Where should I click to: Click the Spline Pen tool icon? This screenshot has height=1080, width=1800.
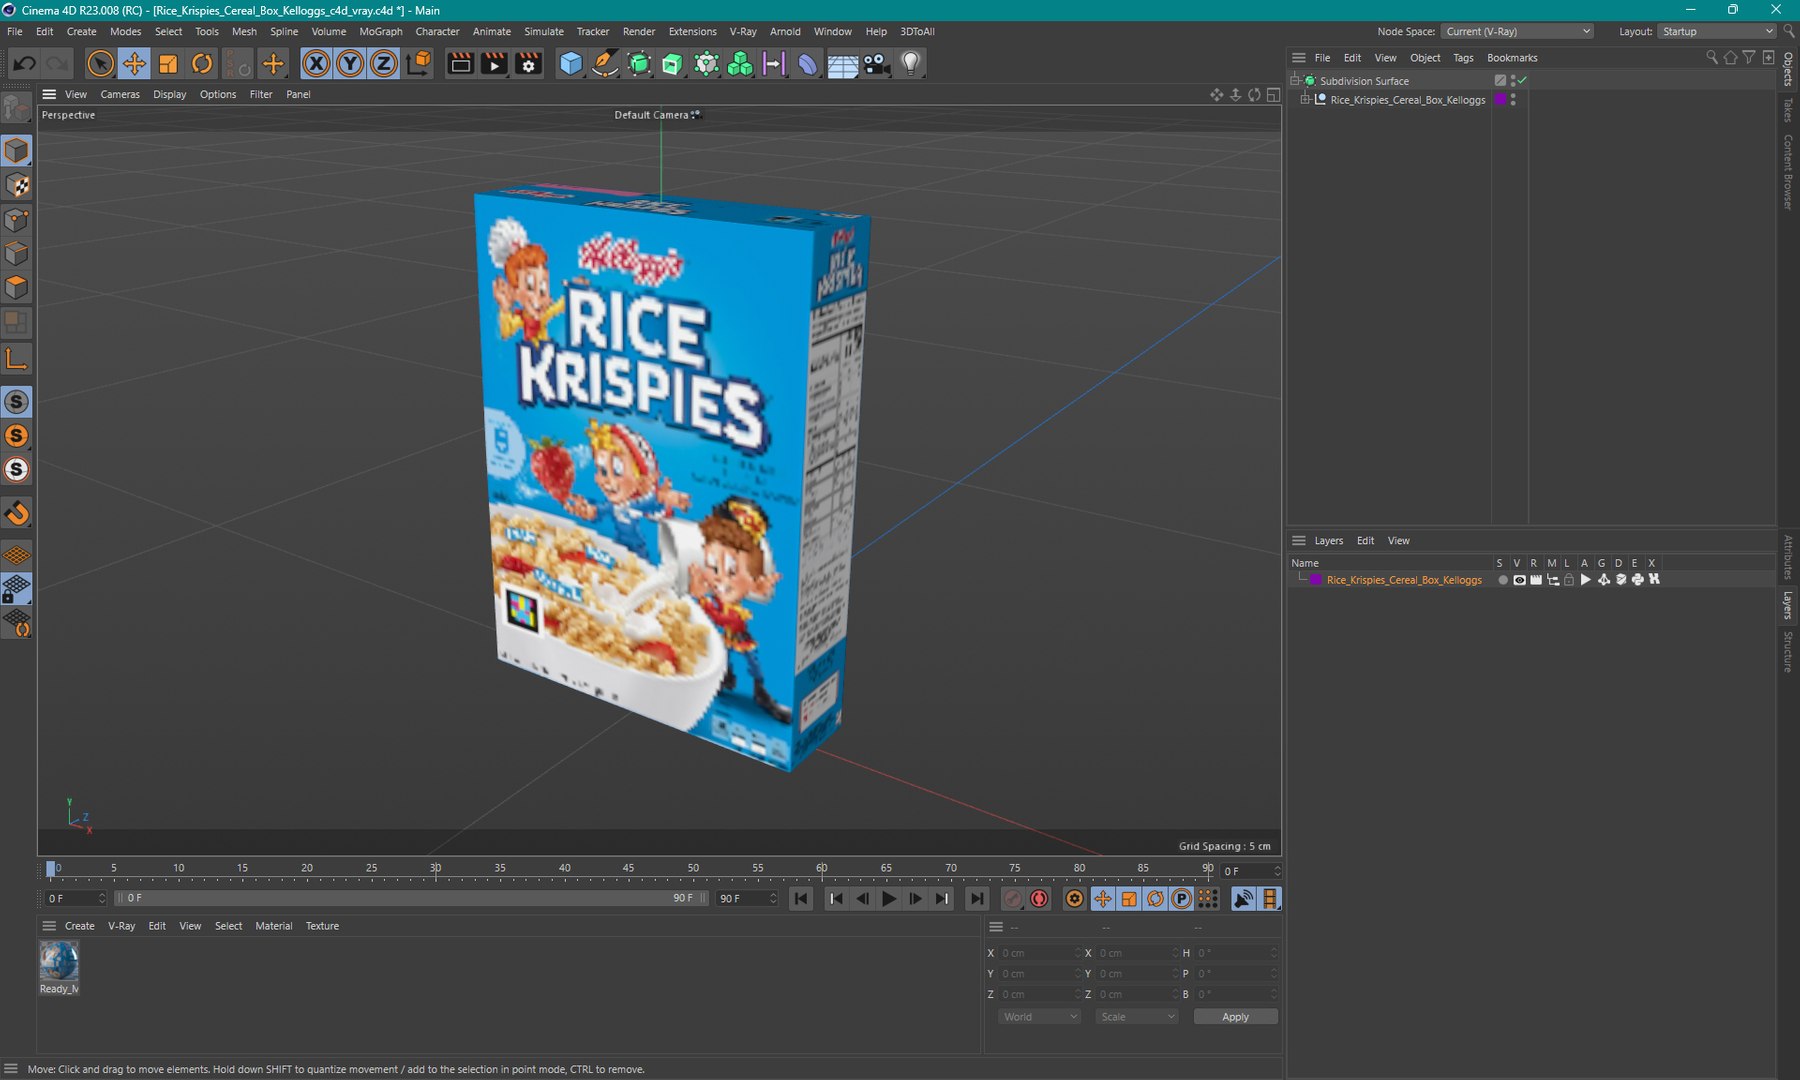click(x=605, y=64)
